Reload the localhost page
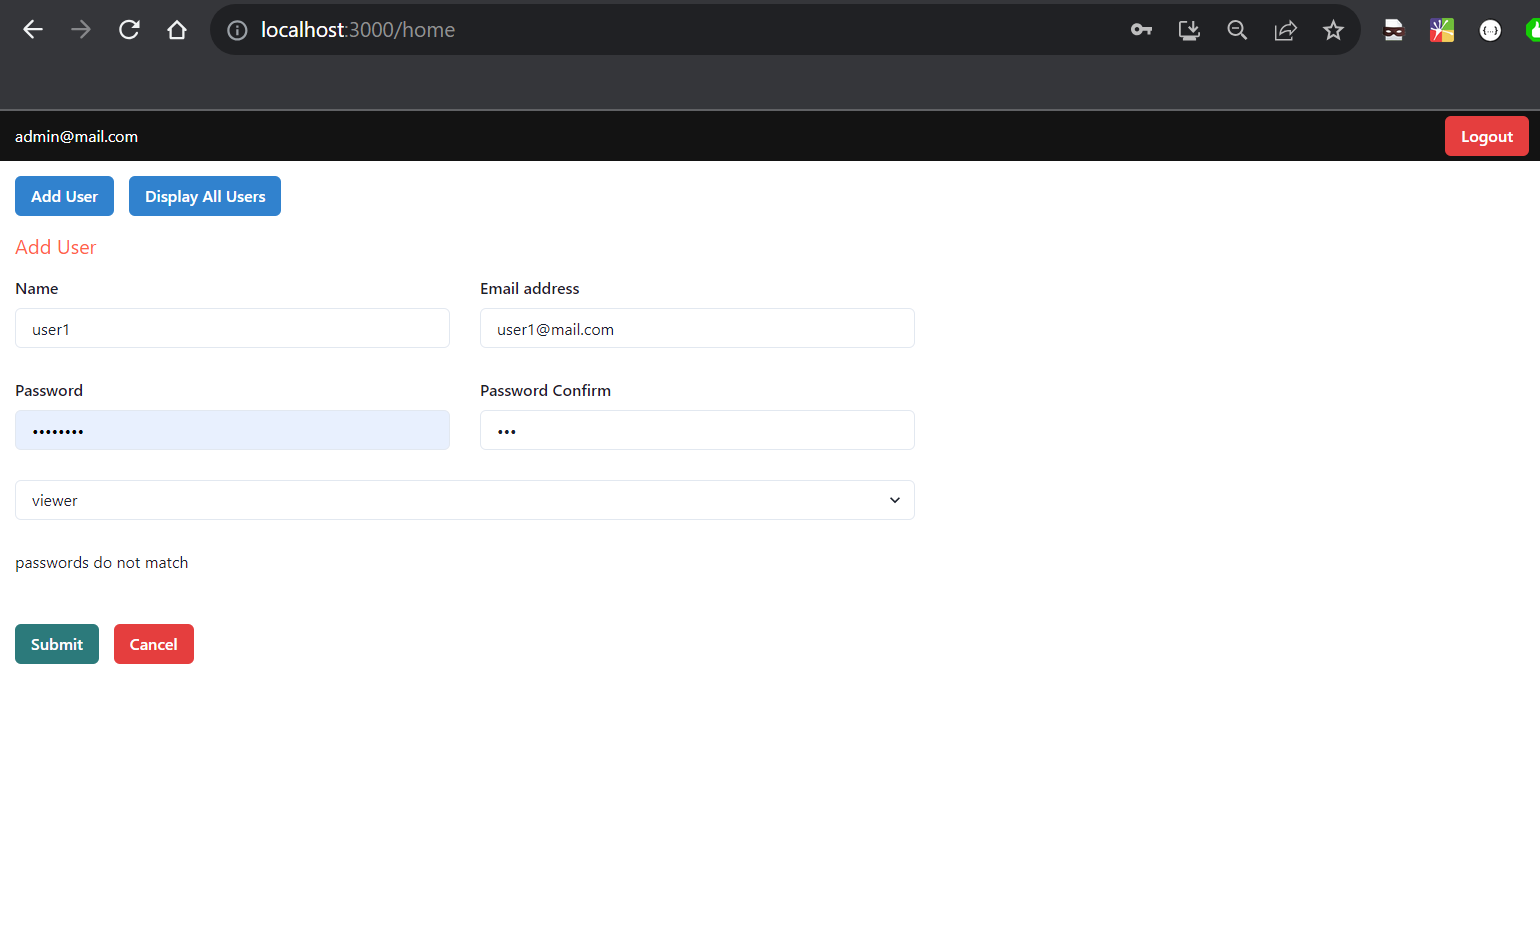The image size is (1540, 950). [128, 29]
